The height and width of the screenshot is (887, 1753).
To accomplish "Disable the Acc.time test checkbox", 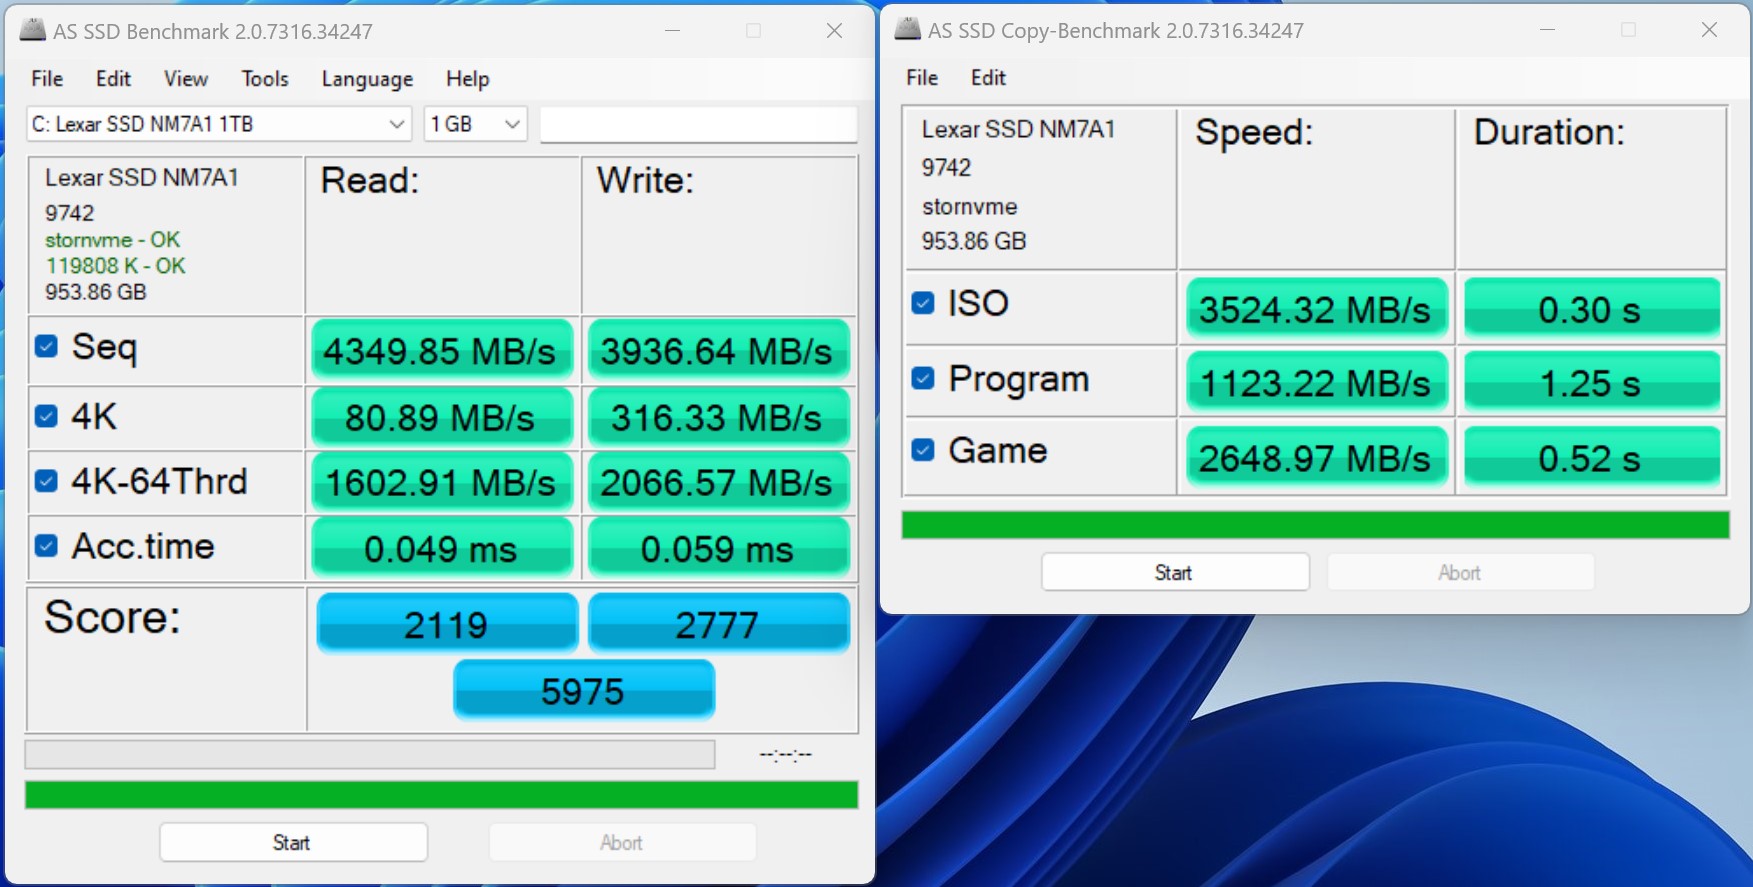I will 46,545.
